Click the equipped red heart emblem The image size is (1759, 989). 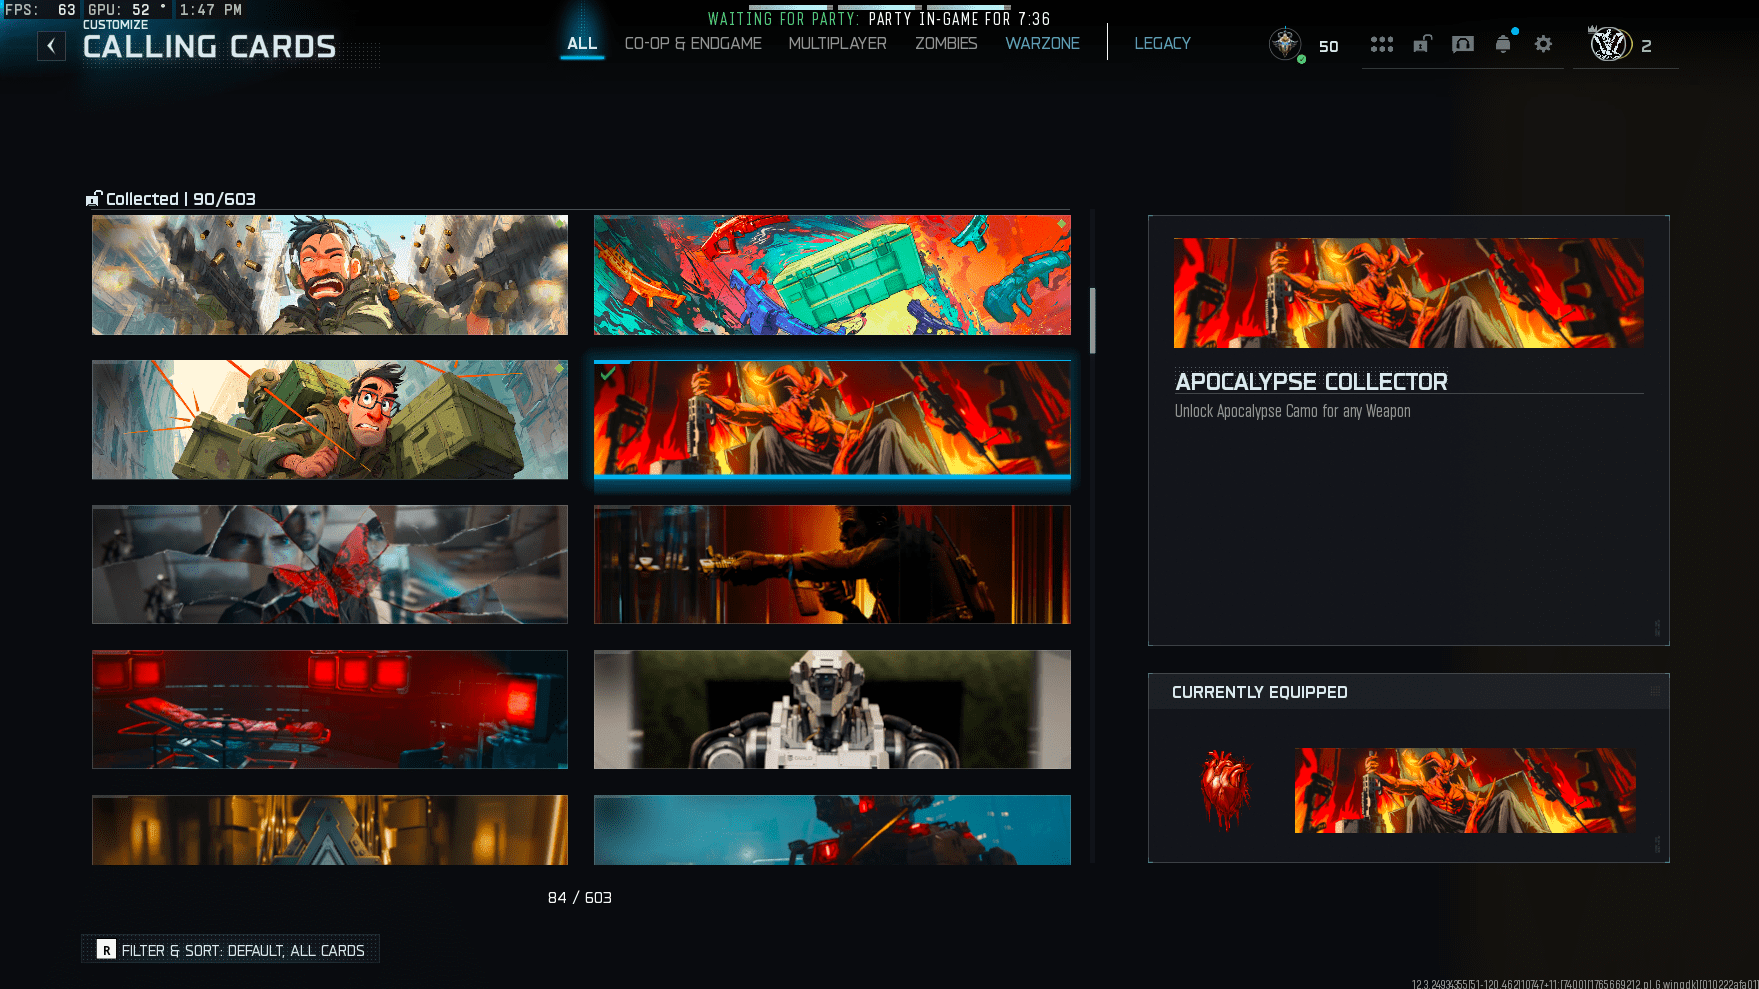pos(1225,790)
